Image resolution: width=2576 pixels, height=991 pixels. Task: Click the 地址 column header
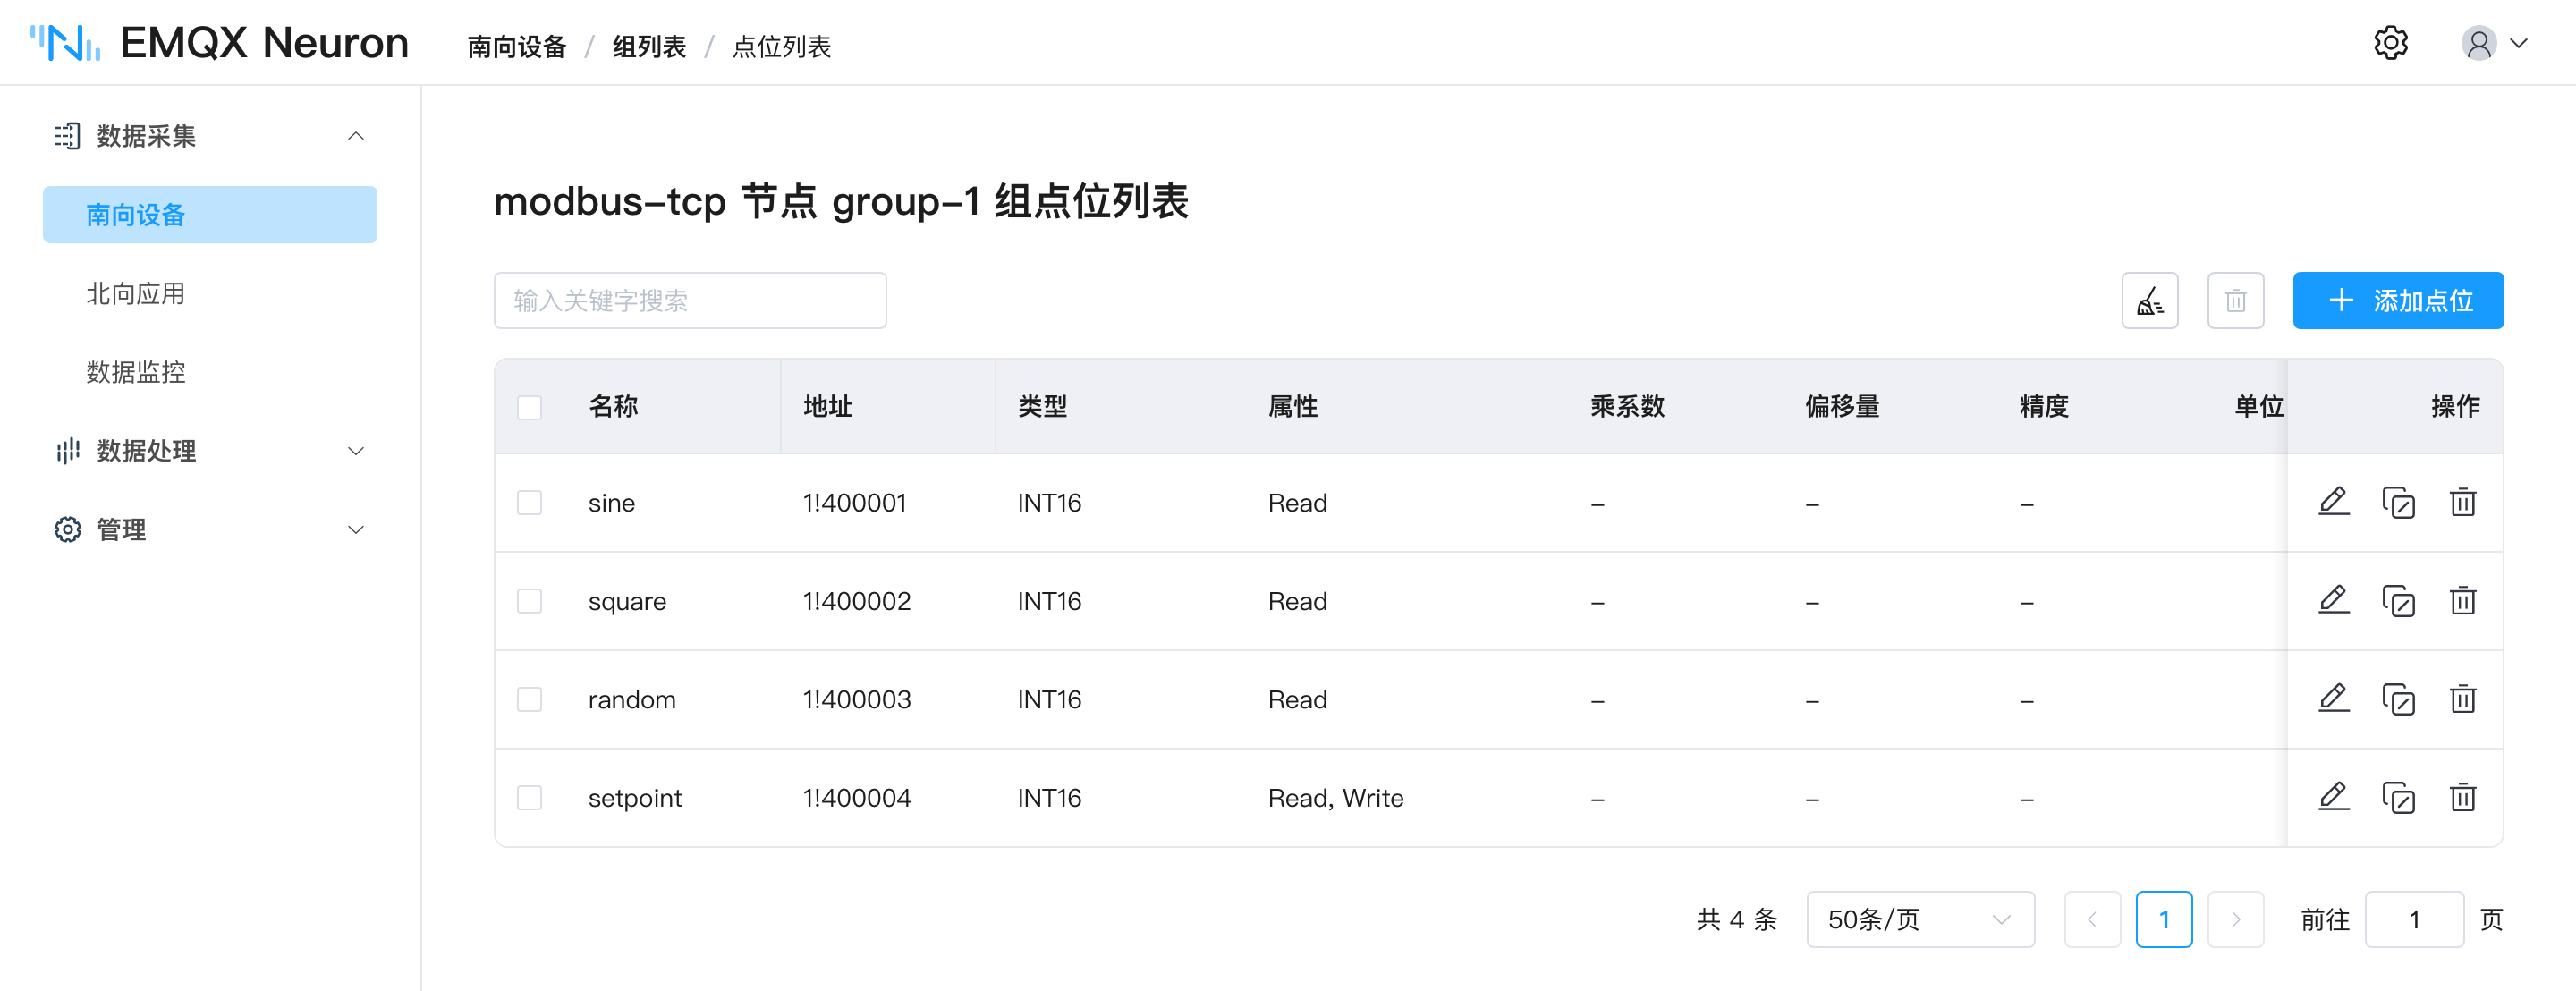(x=828, y=407)
